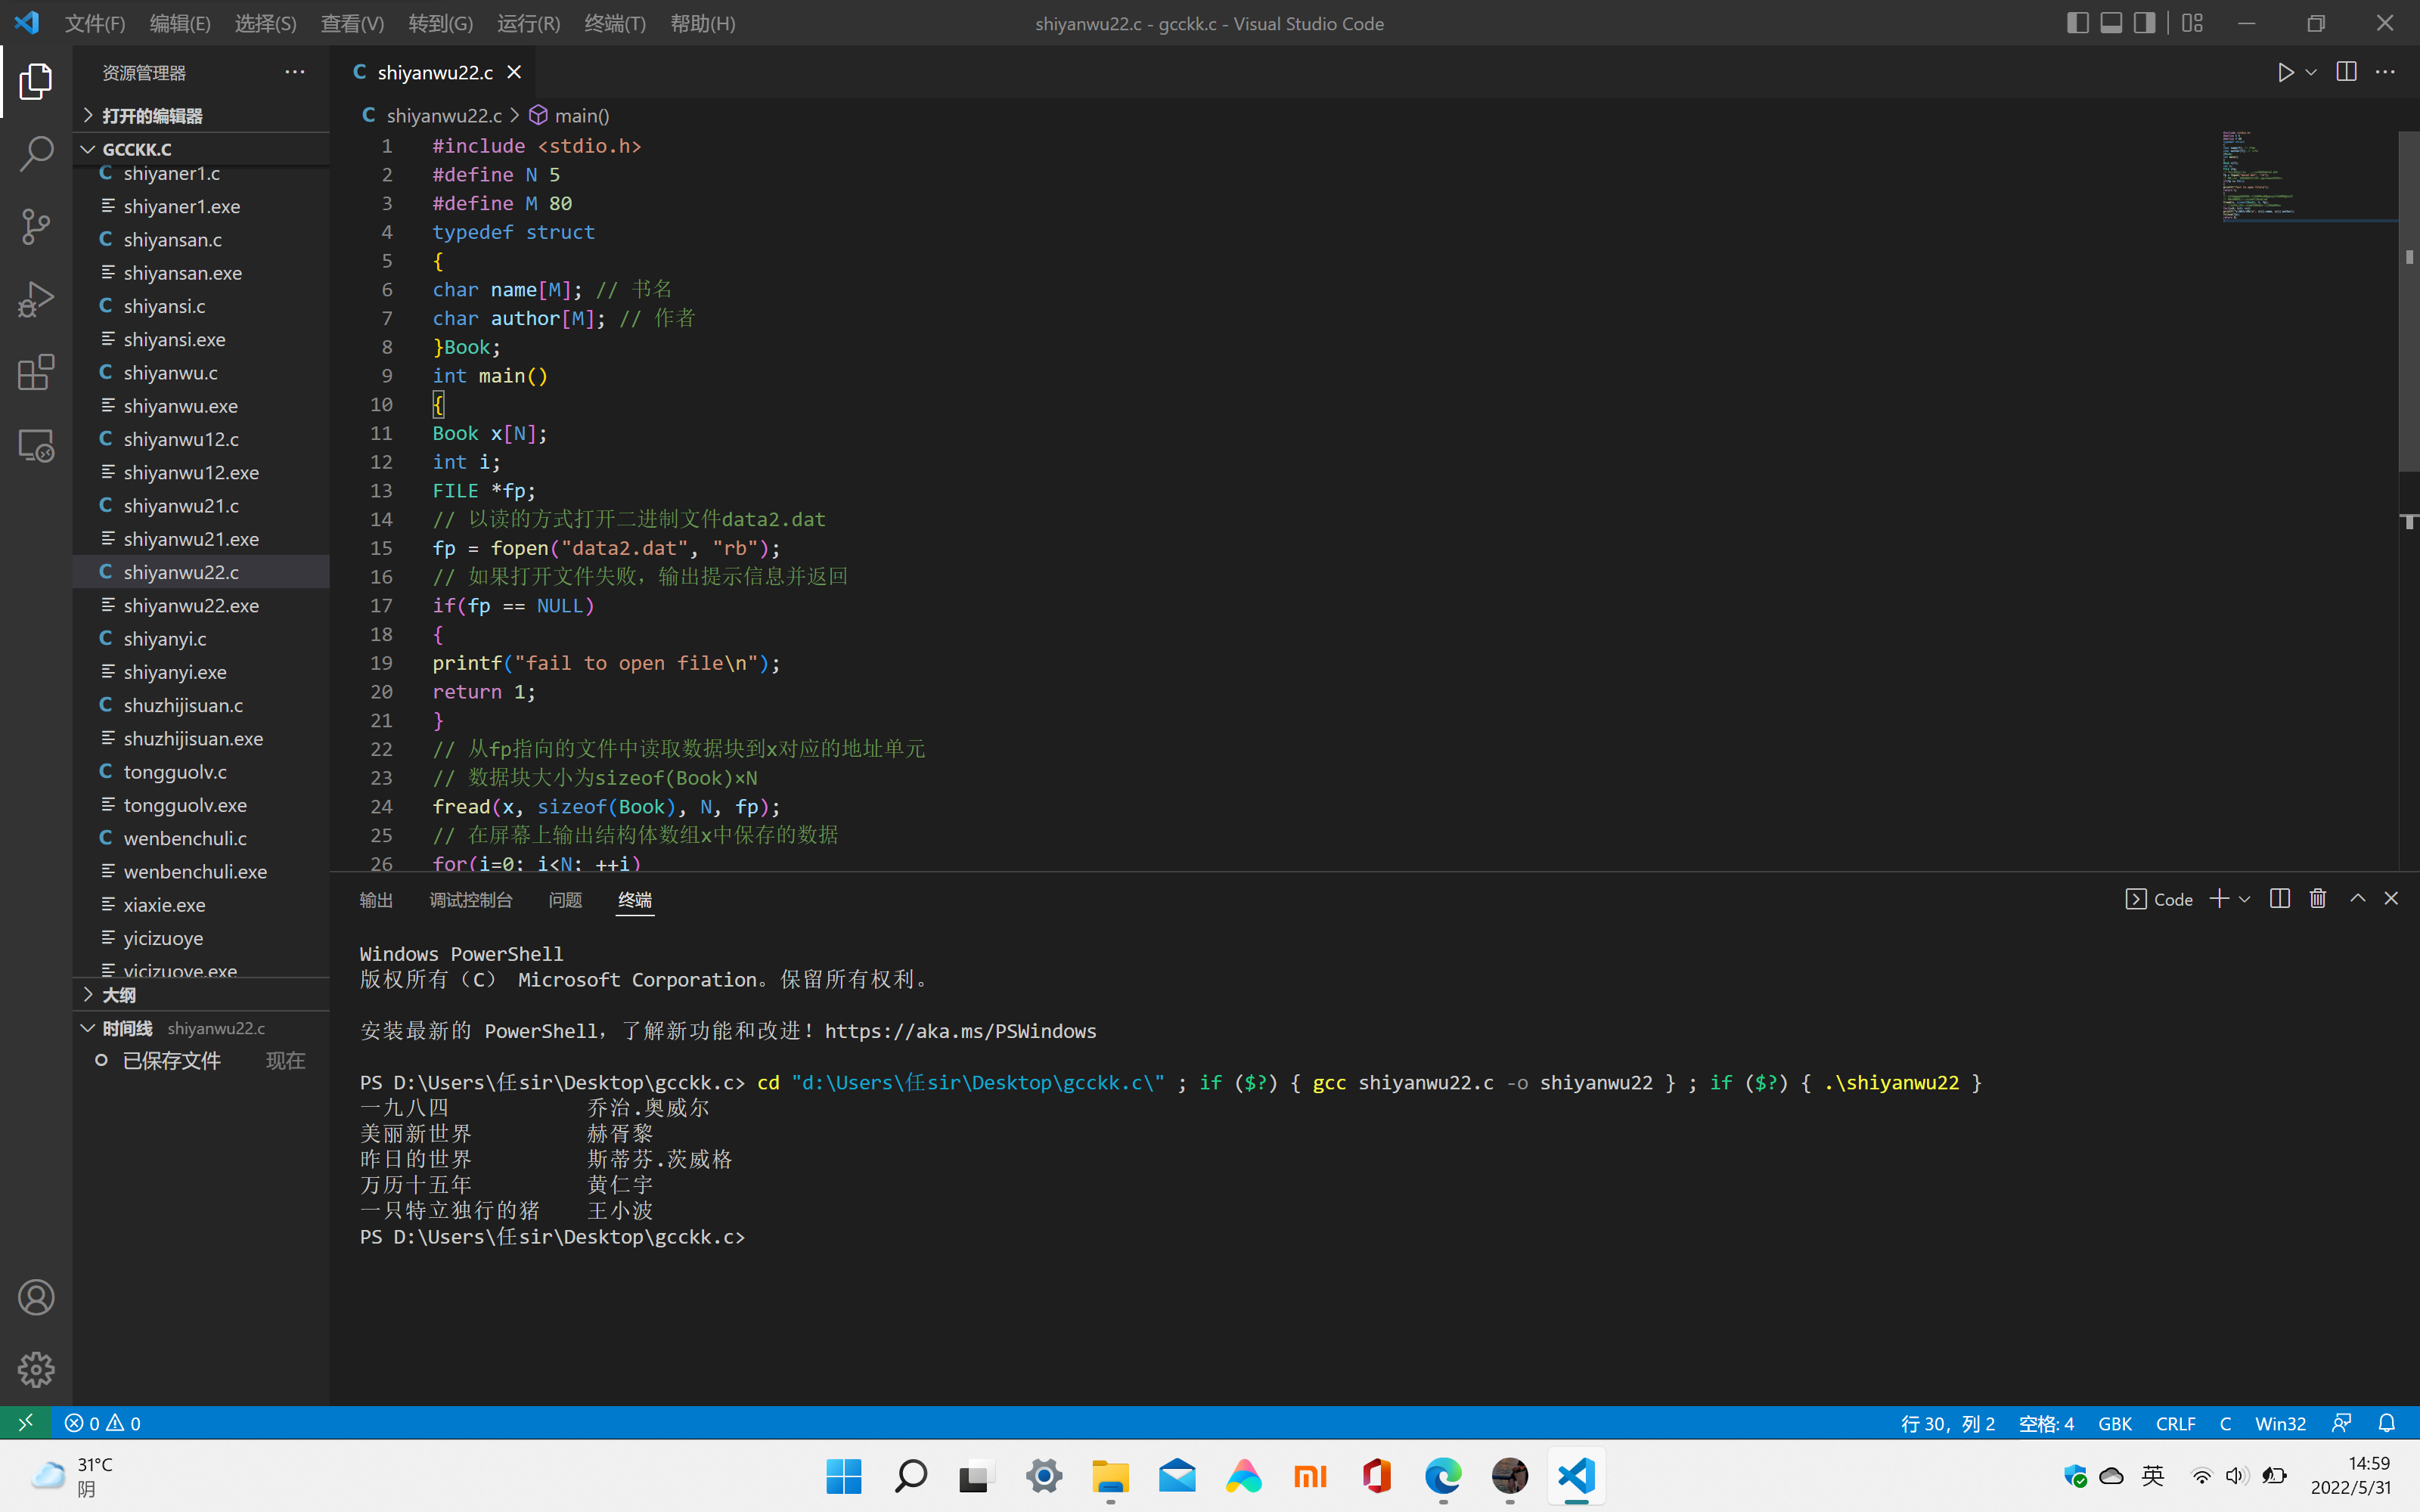Screen dimensions: 2420x1512
Task: Open the Code terminal label
Action: tap(2159, 898)
